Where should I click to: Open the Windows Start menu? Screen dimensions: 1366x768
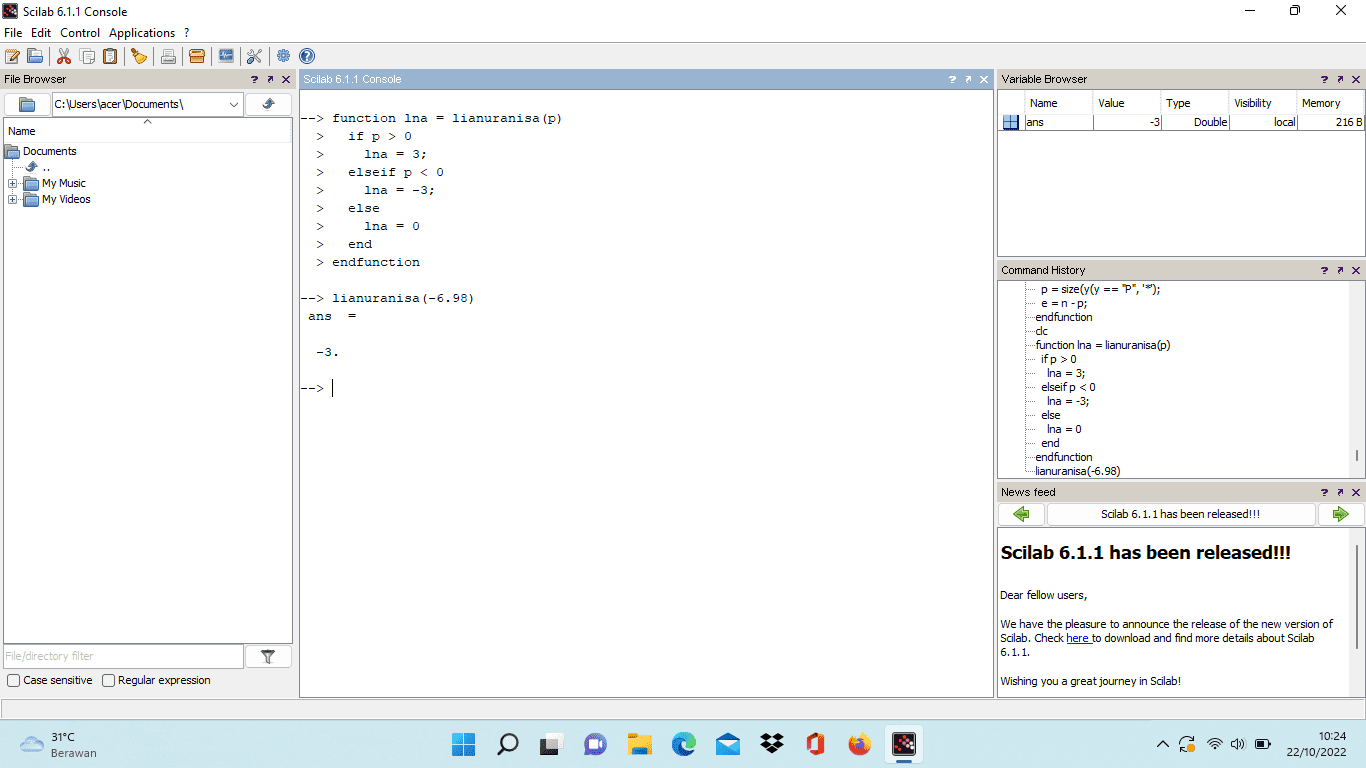tap(463, 744)
